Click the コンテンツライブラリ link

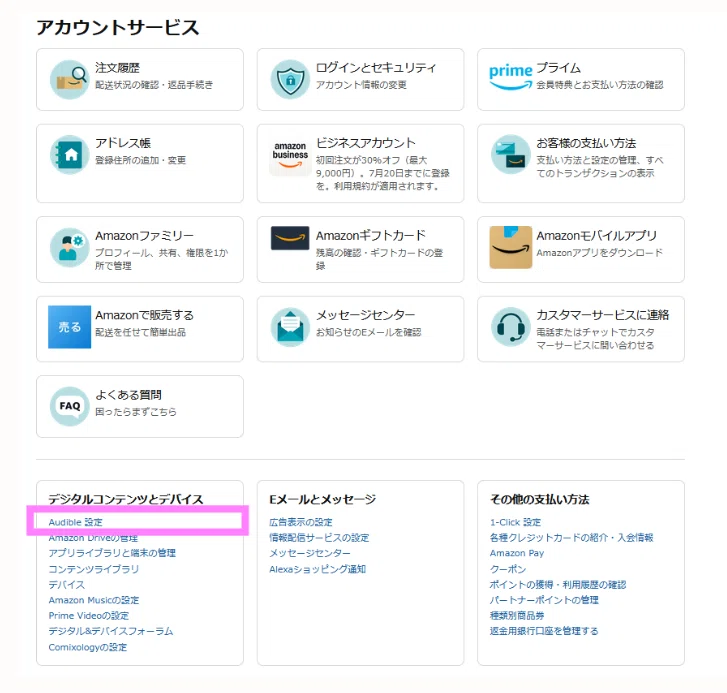[x=93, y=569]
